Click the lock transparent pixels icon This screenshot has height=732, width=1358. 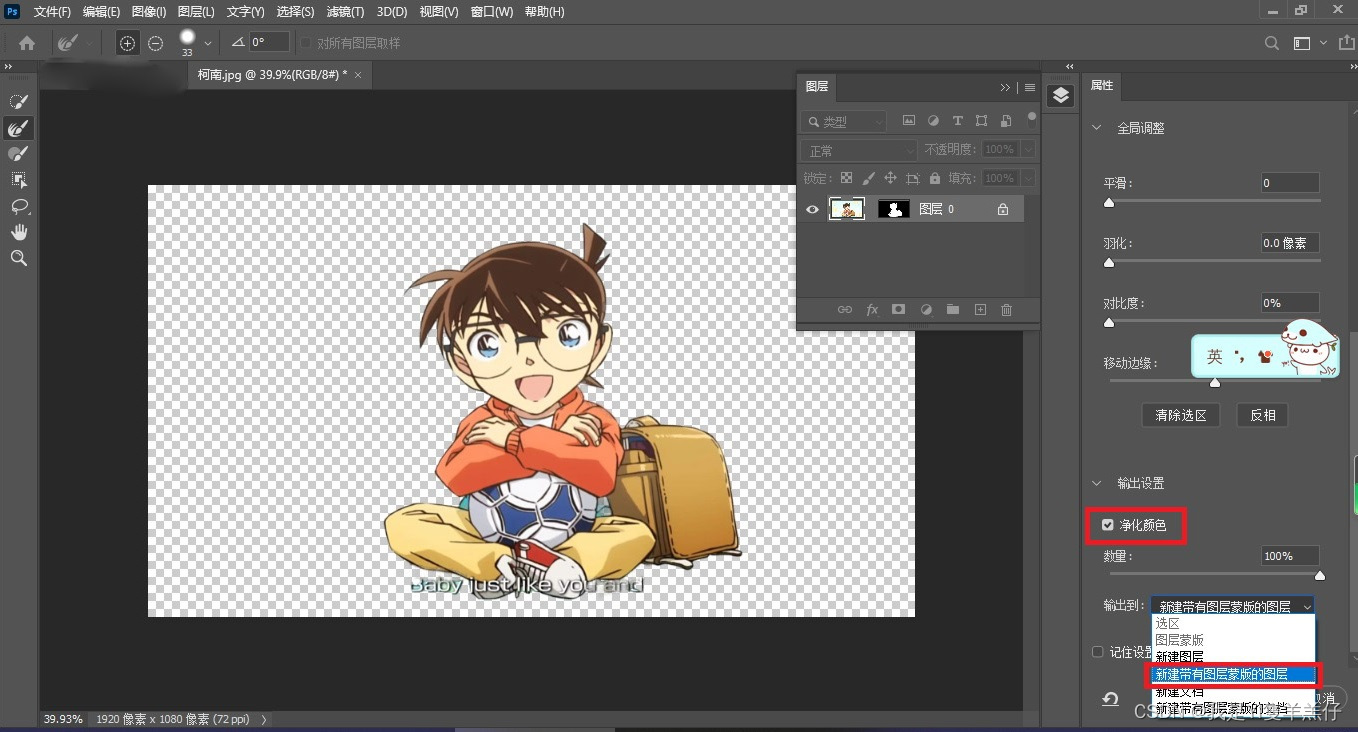[x=846, y=178]
